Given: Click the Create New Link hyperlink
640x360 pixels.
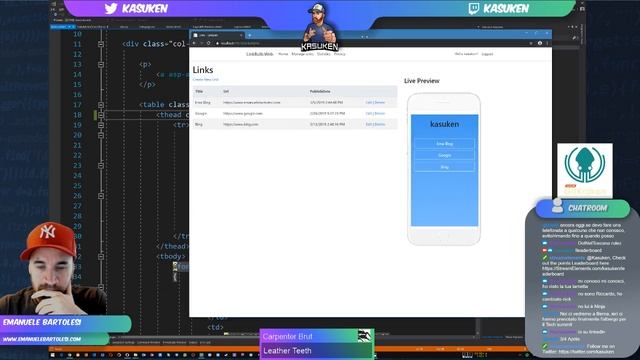Looking at the screenshot, I should pos(206,80).
